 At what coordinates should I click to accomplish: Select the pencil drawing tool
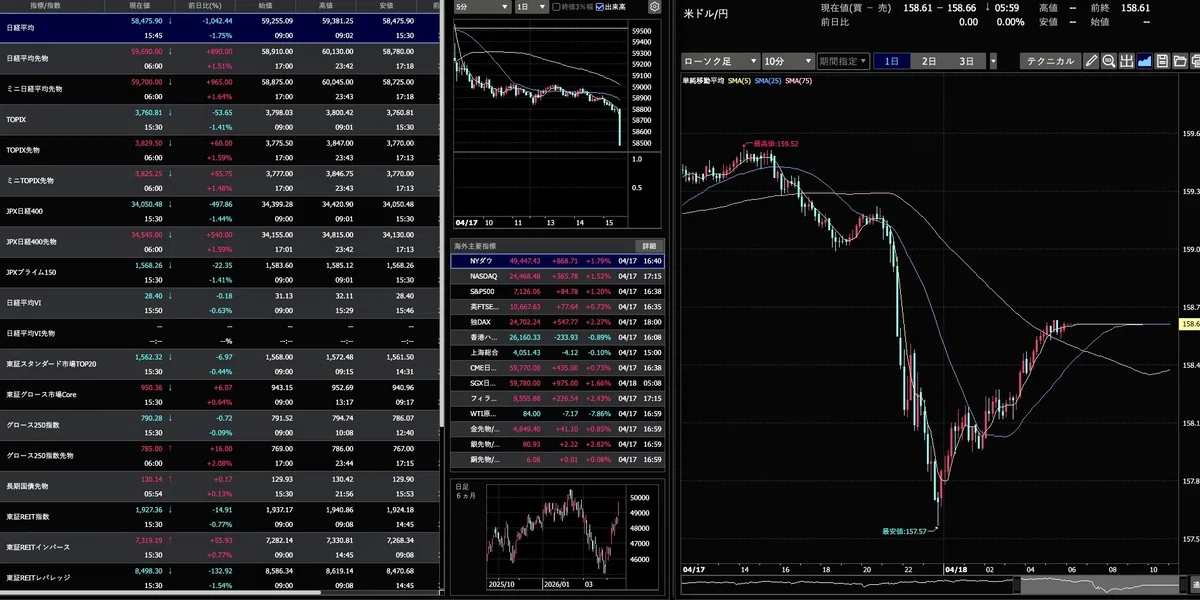[1091, 61]
